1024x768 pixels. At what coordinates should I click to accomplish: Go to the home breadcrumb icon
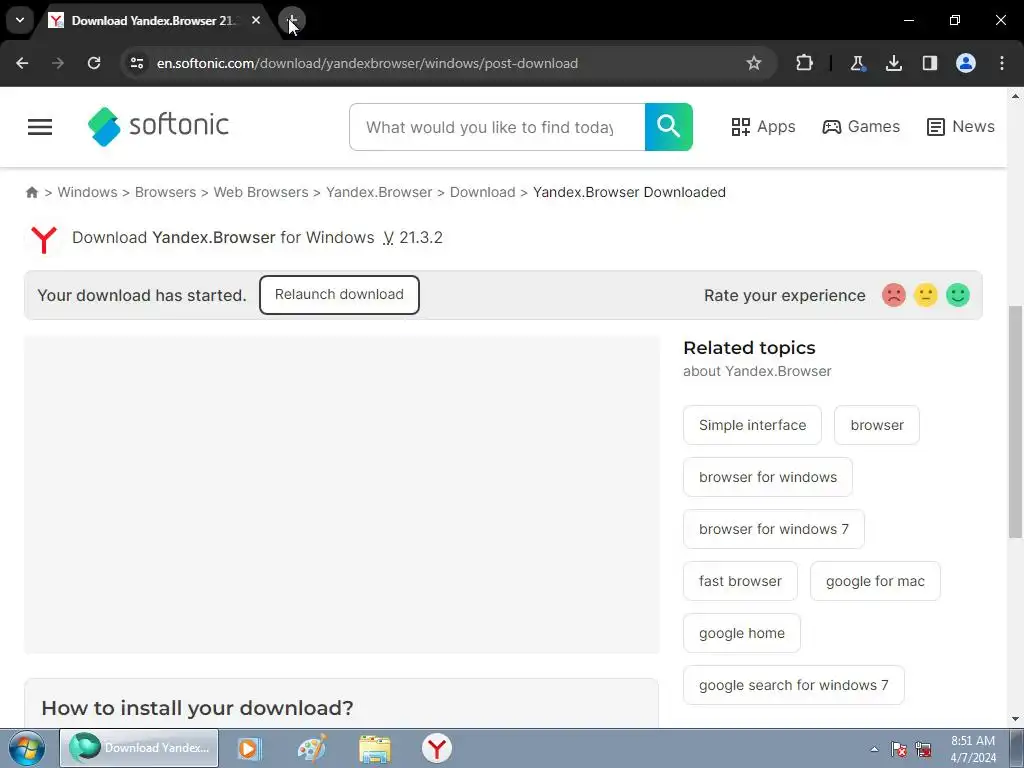click(x=31, y=192)
